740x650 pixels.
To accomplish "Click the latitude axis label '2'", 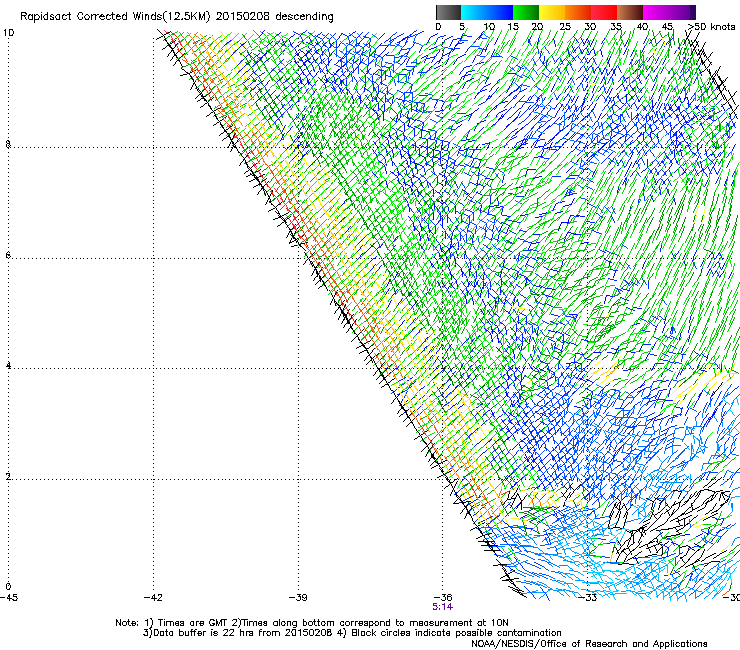I will pos(8,477).
